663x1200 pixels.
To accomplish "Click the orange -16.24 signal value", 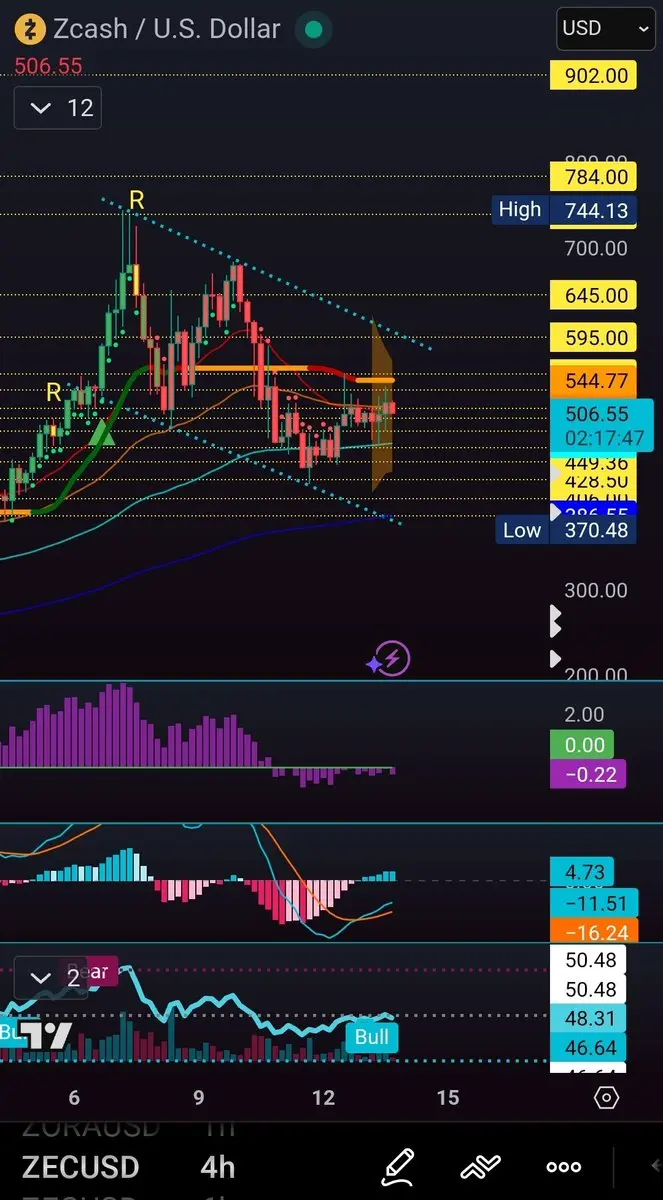I will 594,932.
